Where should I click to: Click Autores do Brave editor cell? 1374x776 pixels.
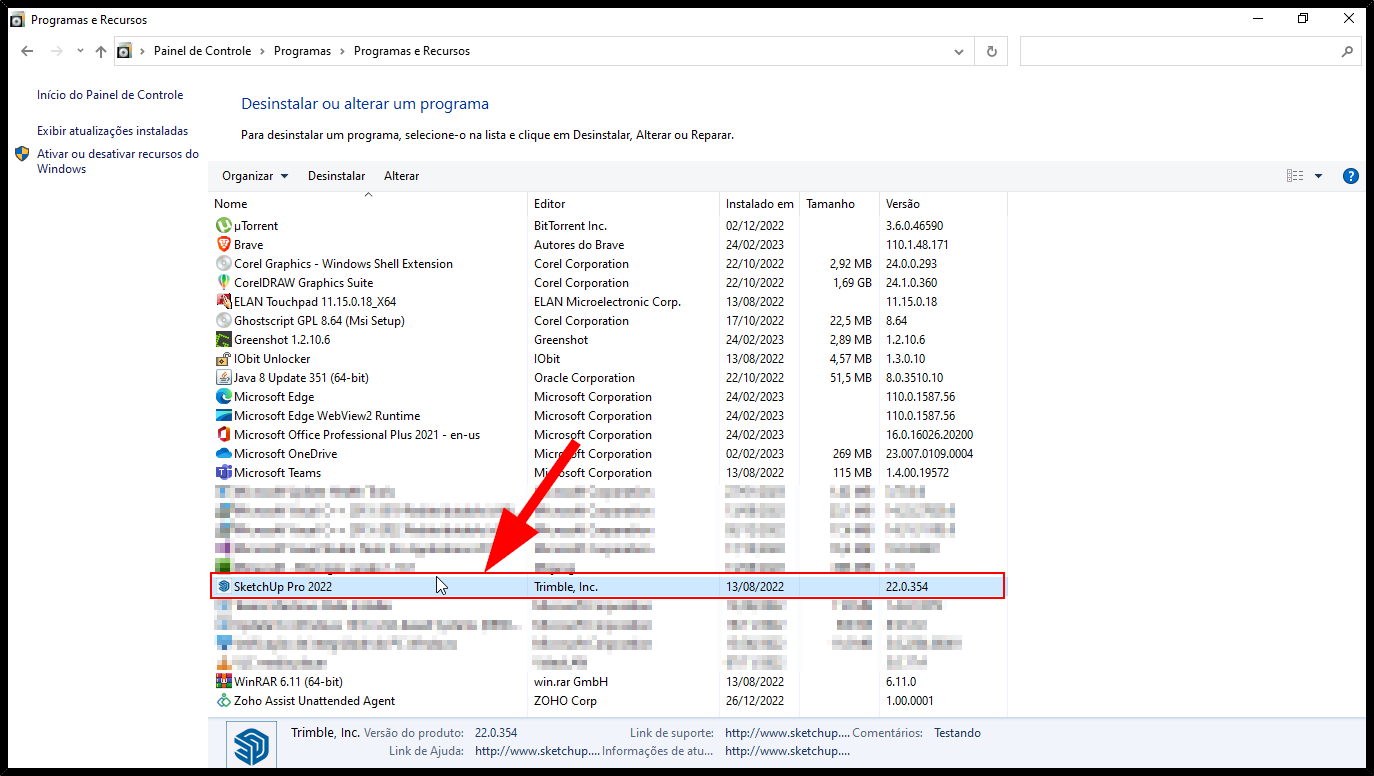click(x=579, y=245)
